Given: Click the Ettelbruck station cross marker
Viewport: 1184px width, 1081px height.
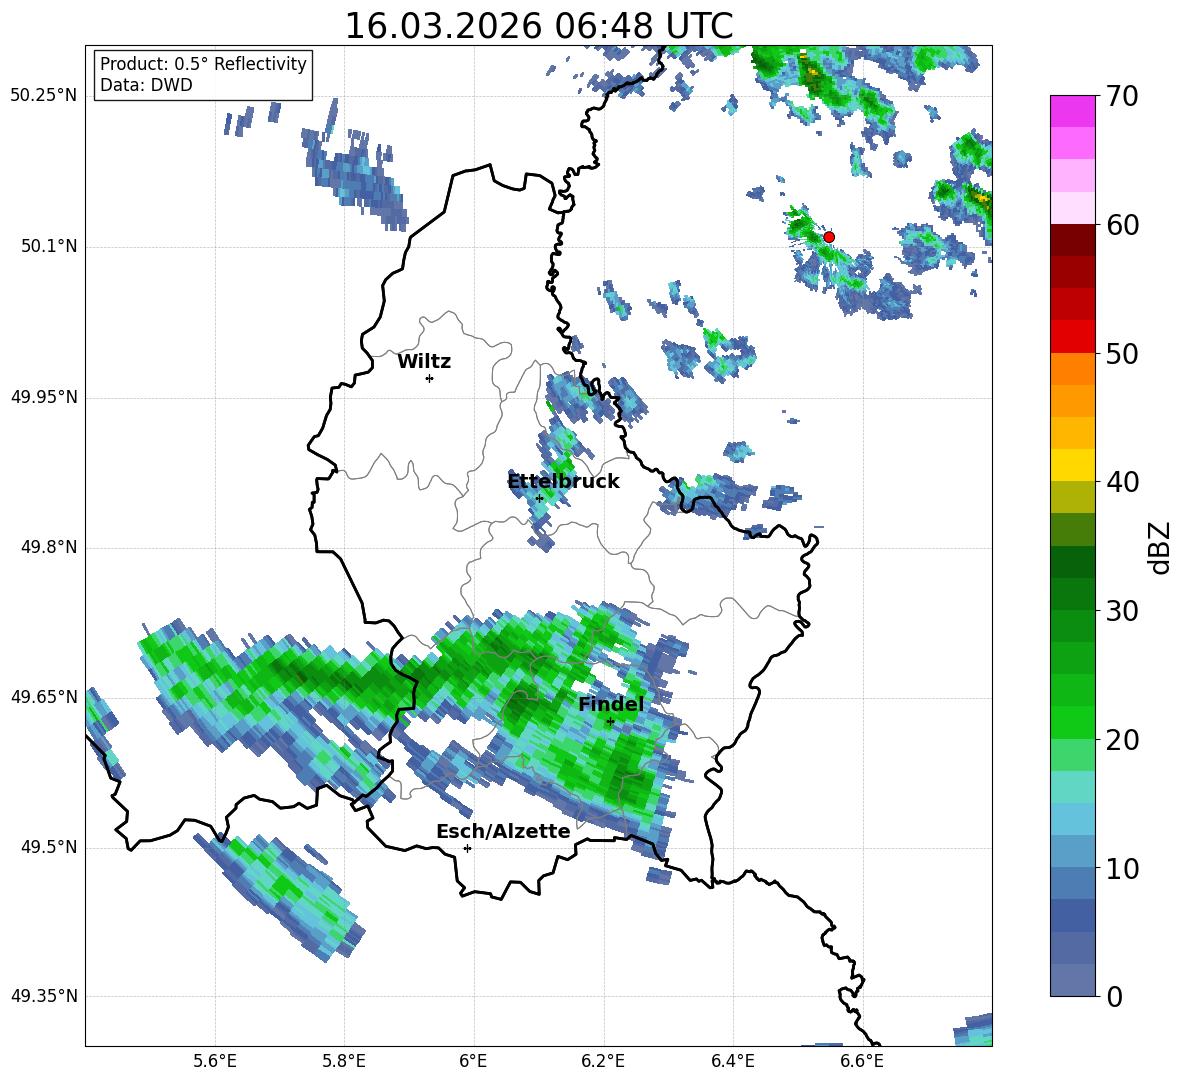Looking at the screenshot, I should tap(539, 498).
